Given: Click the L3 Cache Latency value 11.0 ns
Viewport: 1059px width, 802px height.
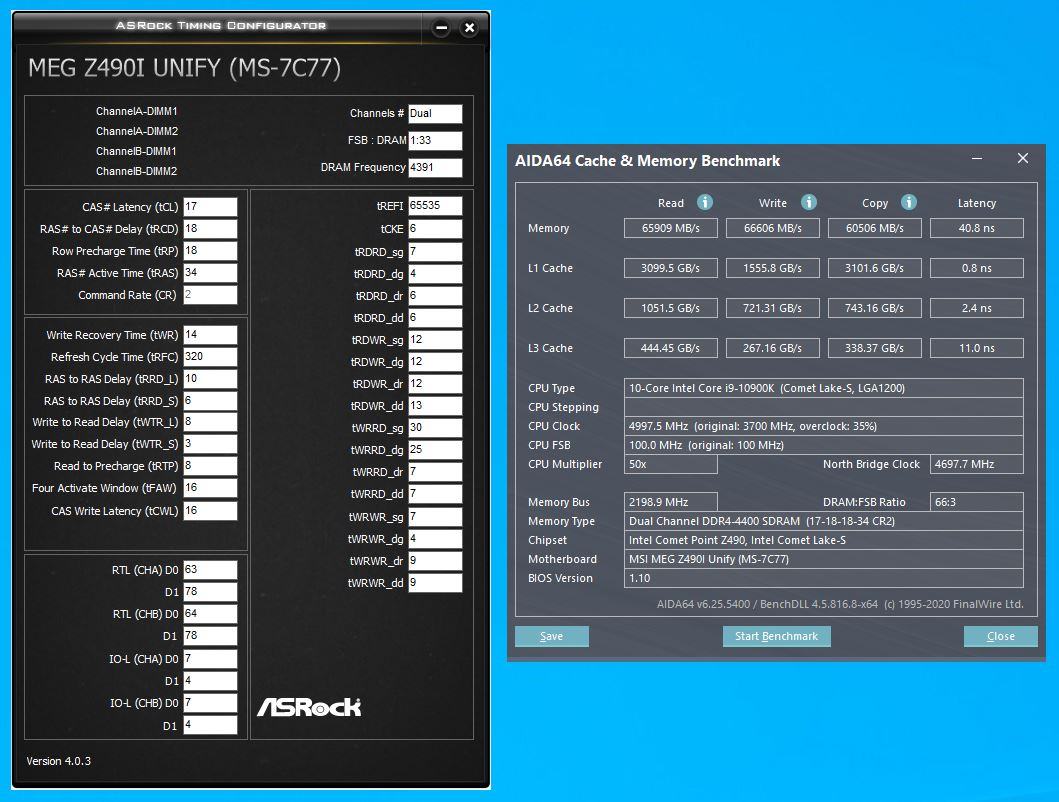Looking at the screenshot, I should tap(977, 348).
